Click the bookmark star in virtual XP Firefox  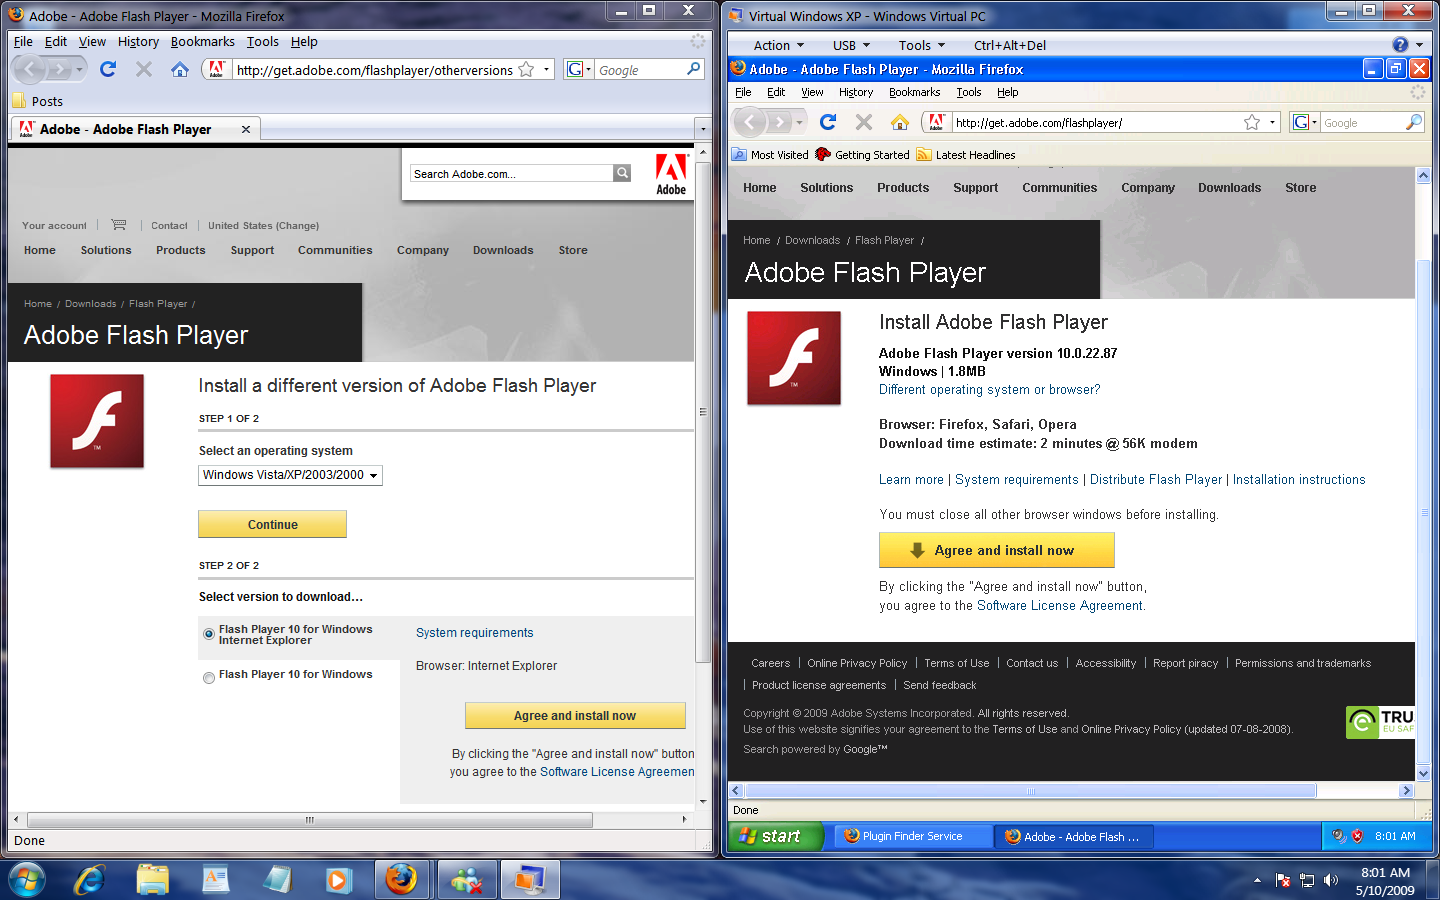(x=1252, y=122)
